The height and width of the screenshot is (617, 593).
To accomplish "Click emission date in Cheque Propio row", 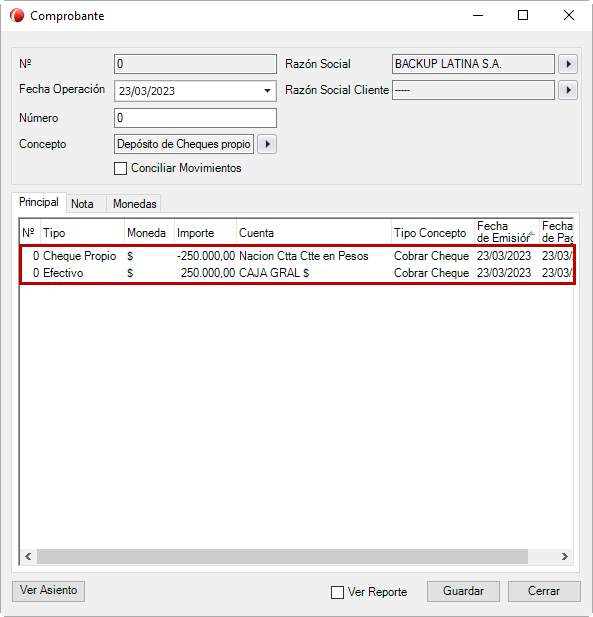I will click(504, 256).
